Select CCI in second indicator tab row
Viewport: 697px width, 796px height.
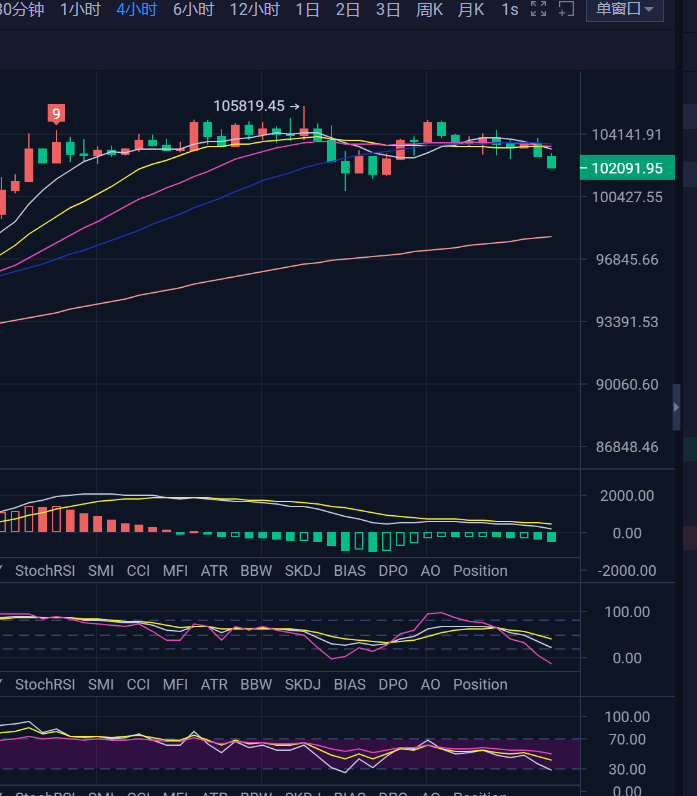pos(138,684)
